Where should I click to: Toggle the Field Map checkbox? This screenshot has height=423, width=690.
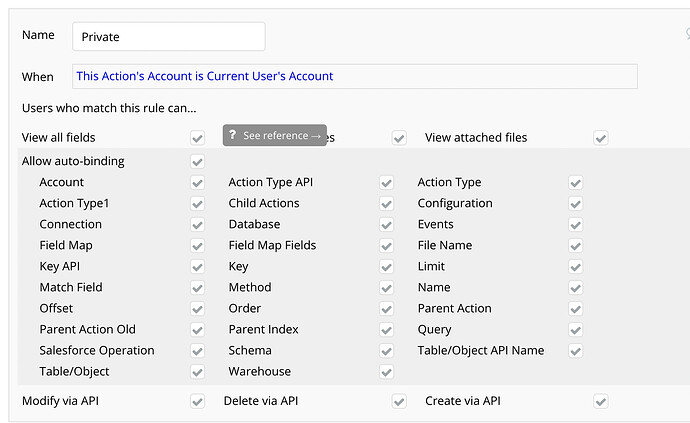tap(198, 246)
